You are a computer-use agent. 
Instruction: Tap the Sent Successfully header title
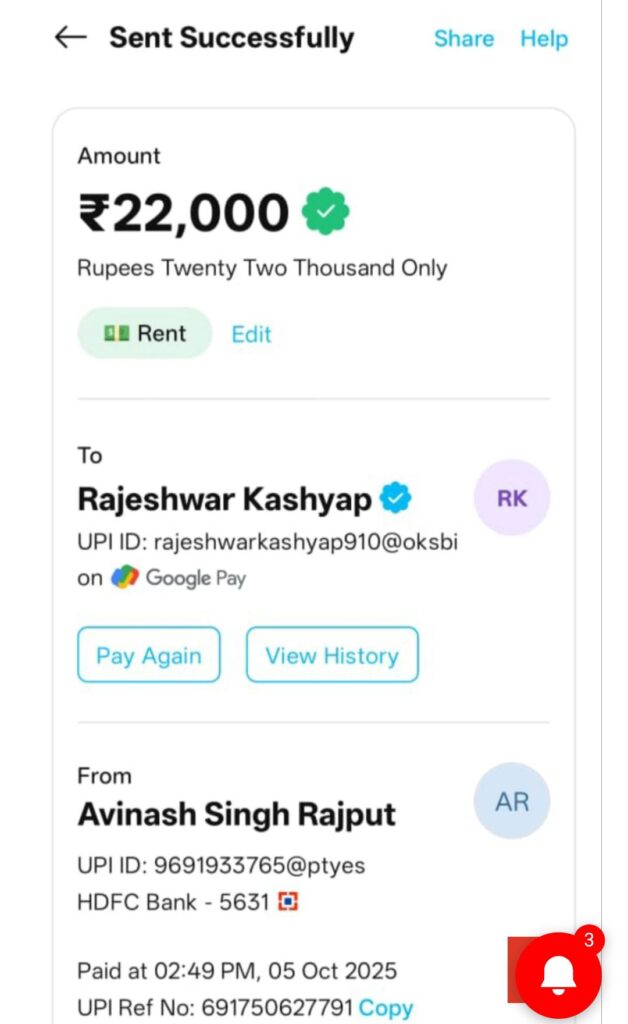(232, 38)
